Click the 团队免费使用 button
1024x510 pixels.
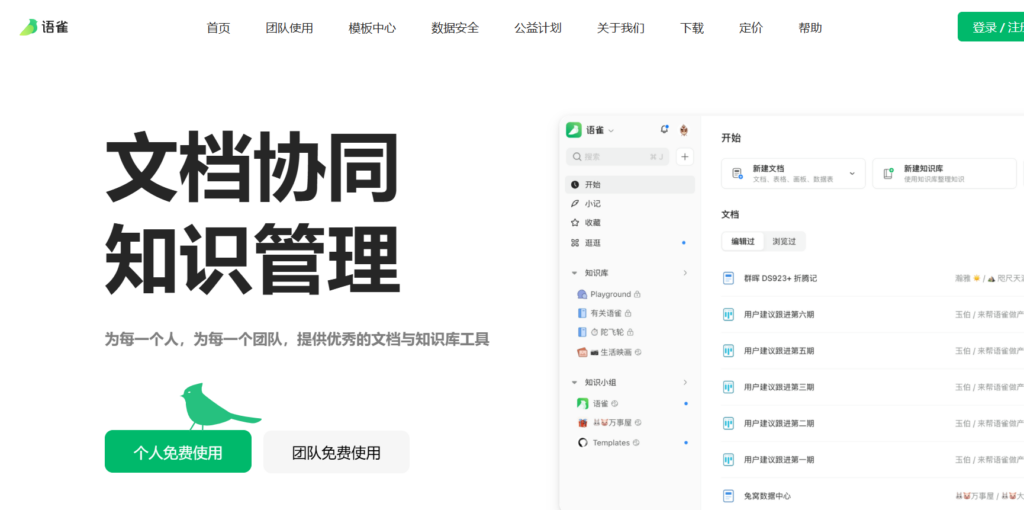pos(336,452)
